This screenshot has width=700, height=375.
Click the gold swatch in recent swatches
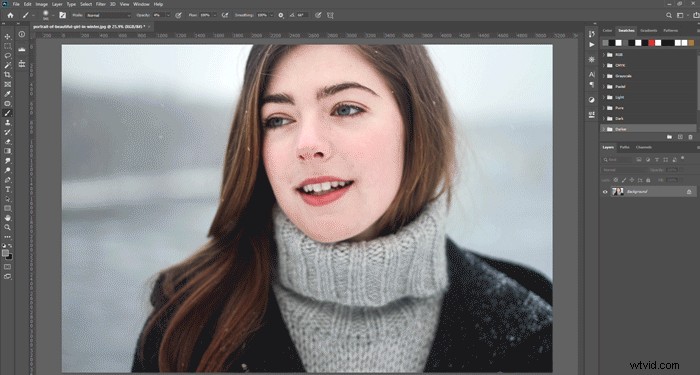tap(691, 43)
